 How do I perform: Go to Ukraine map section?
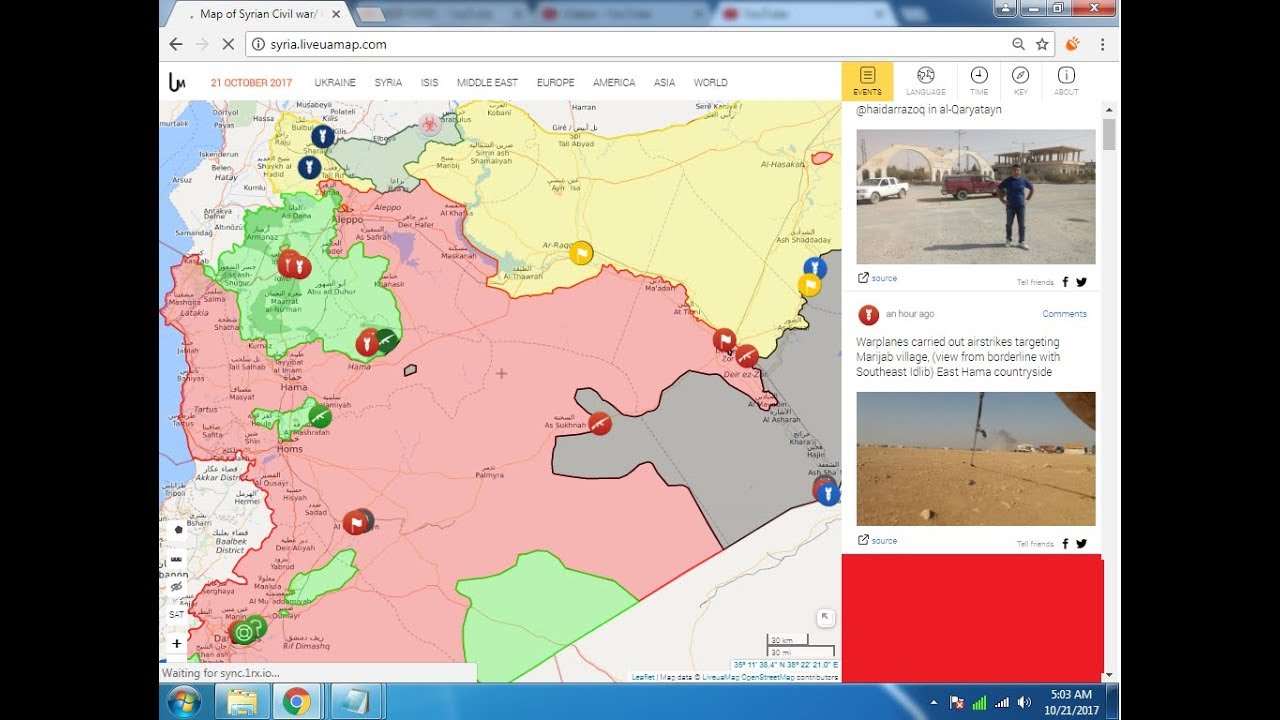tap(335, 83)
